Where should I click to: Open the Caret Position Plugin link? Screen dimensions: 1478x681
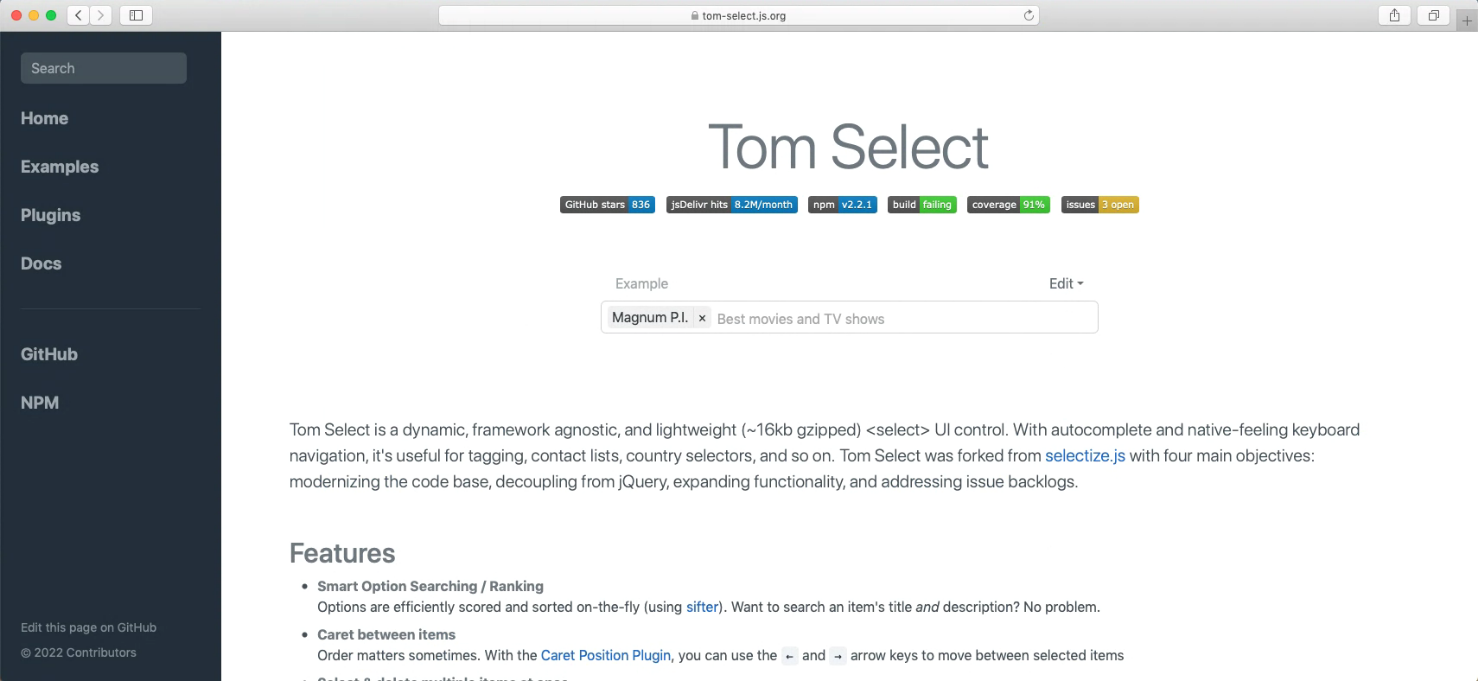click(605, 655)
